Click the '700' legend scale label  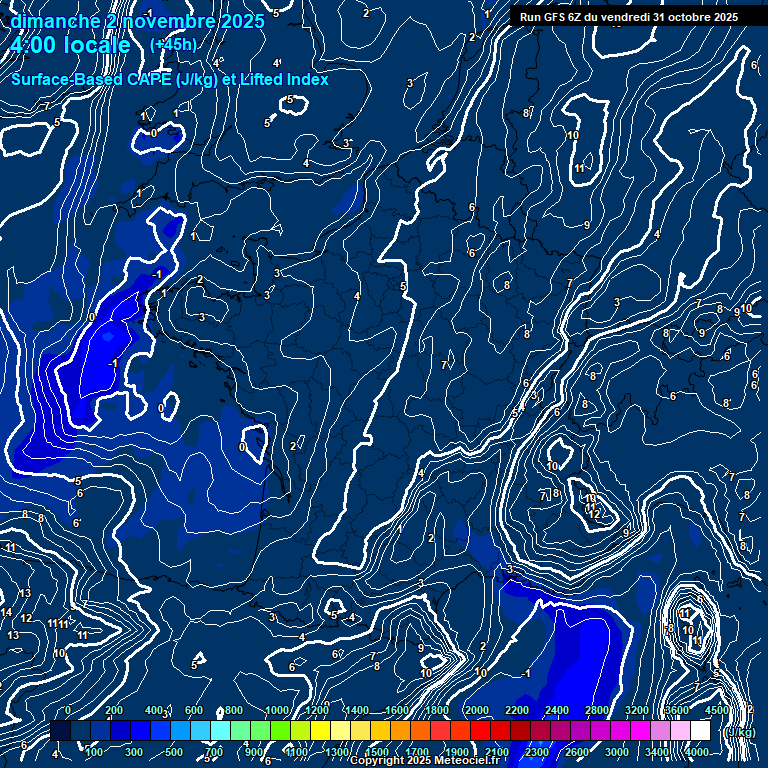coord(214,752)
